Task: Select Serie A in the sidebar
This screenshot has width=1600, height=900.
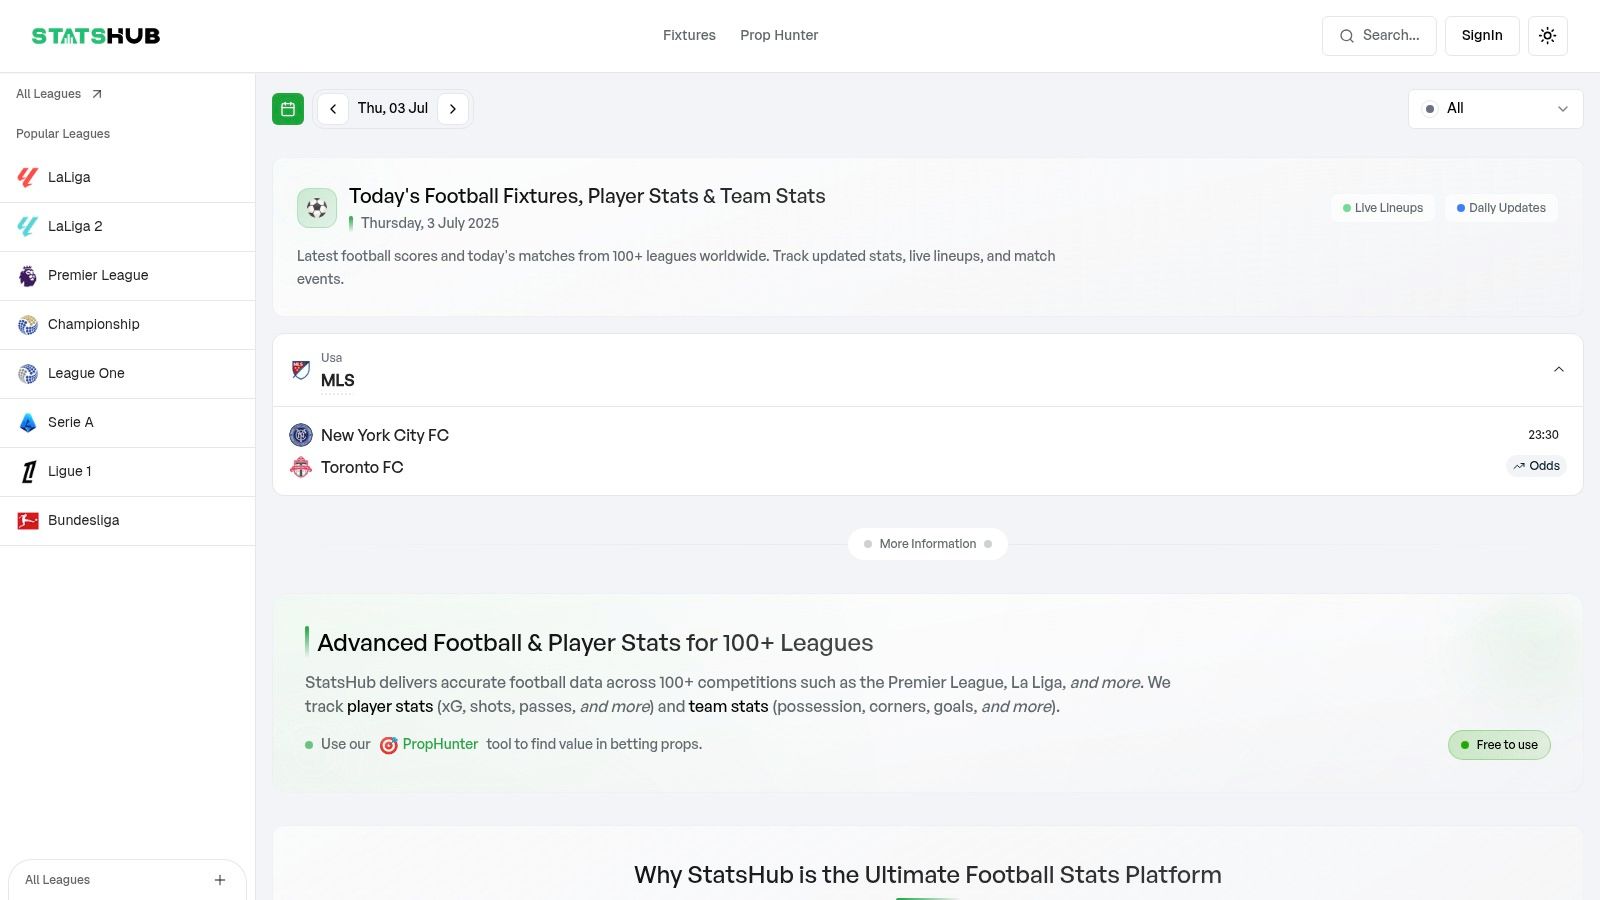Action: [x=128, y=423]
